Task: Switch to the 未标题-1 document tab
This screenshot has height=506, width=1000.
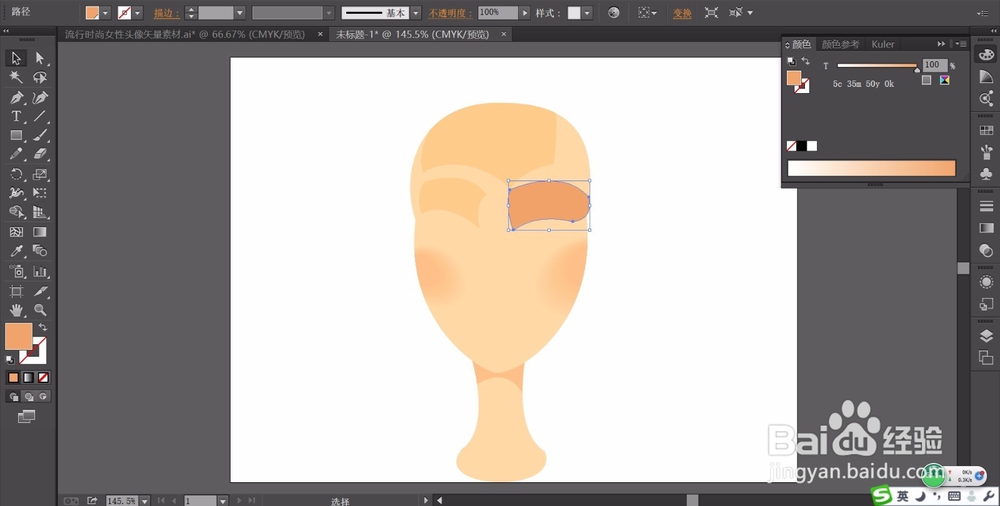Action: click(x=413, y=34)
